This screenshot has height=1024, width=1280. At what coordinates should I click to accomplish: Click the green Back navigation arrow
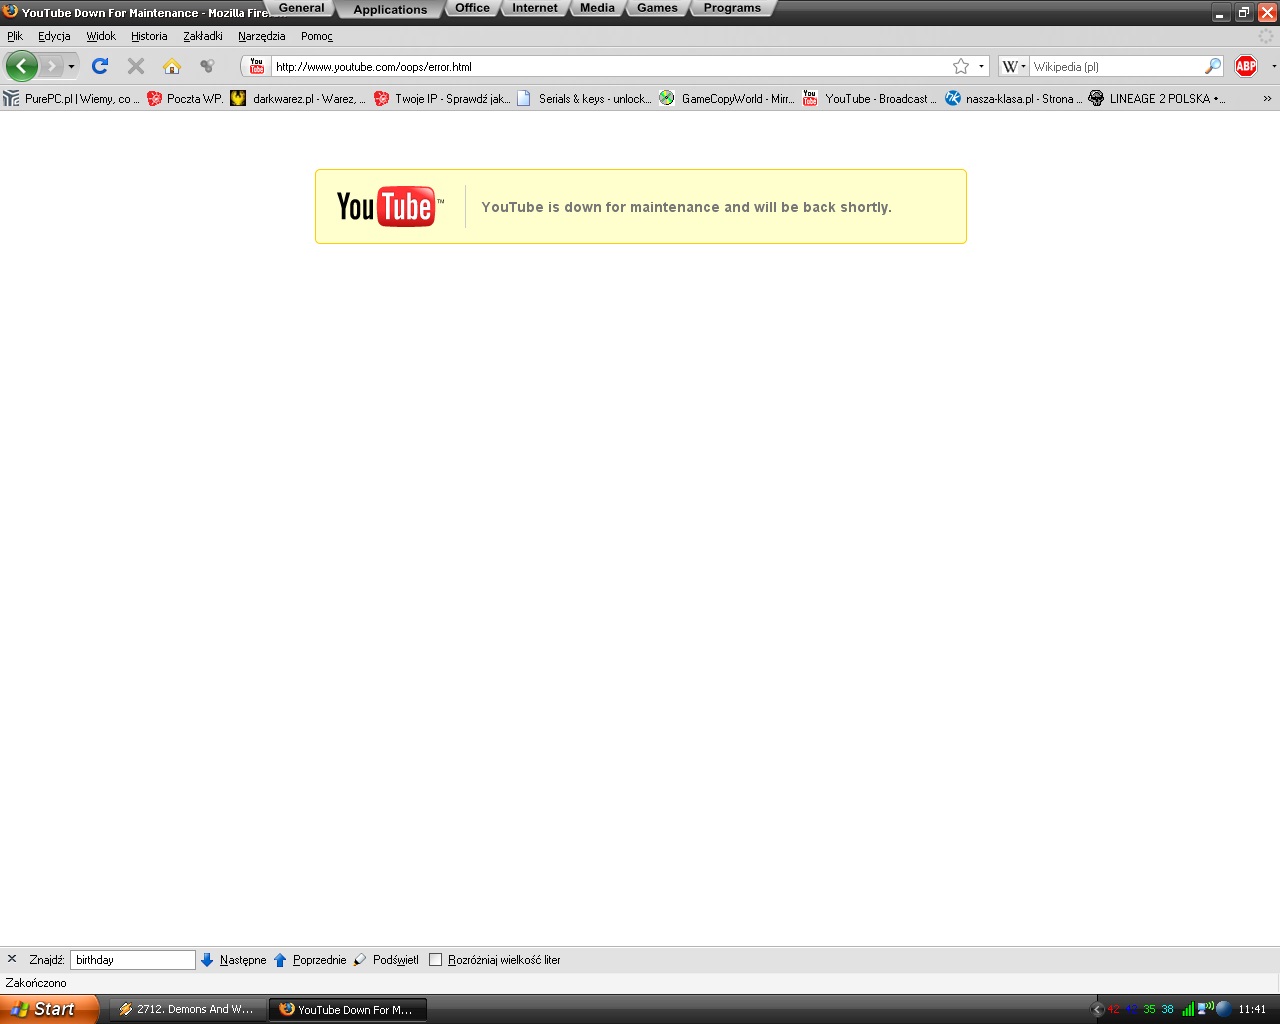[x=21, y=67]
